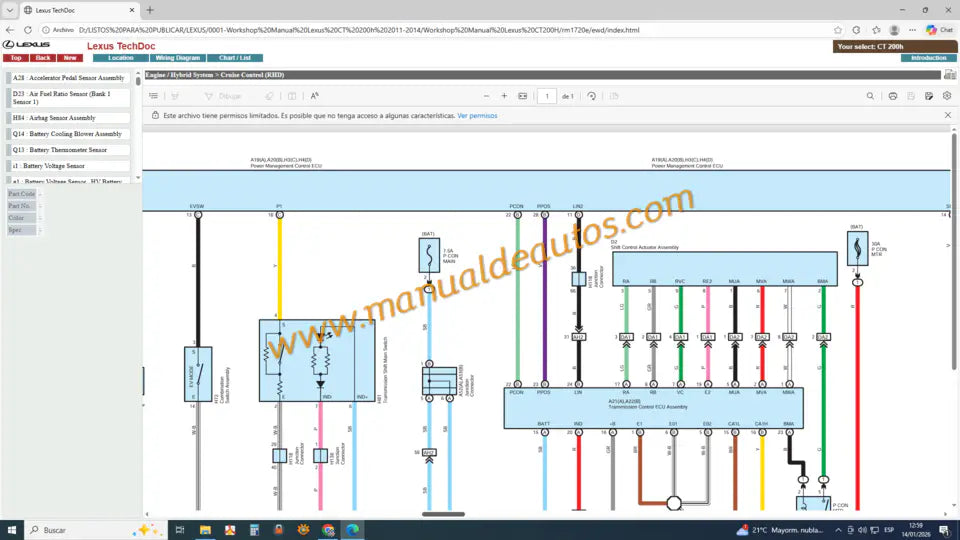The image size is (960, 540).
Task: Select Q13 Battery Thermometer Sensor
Action: click(68, 149)
